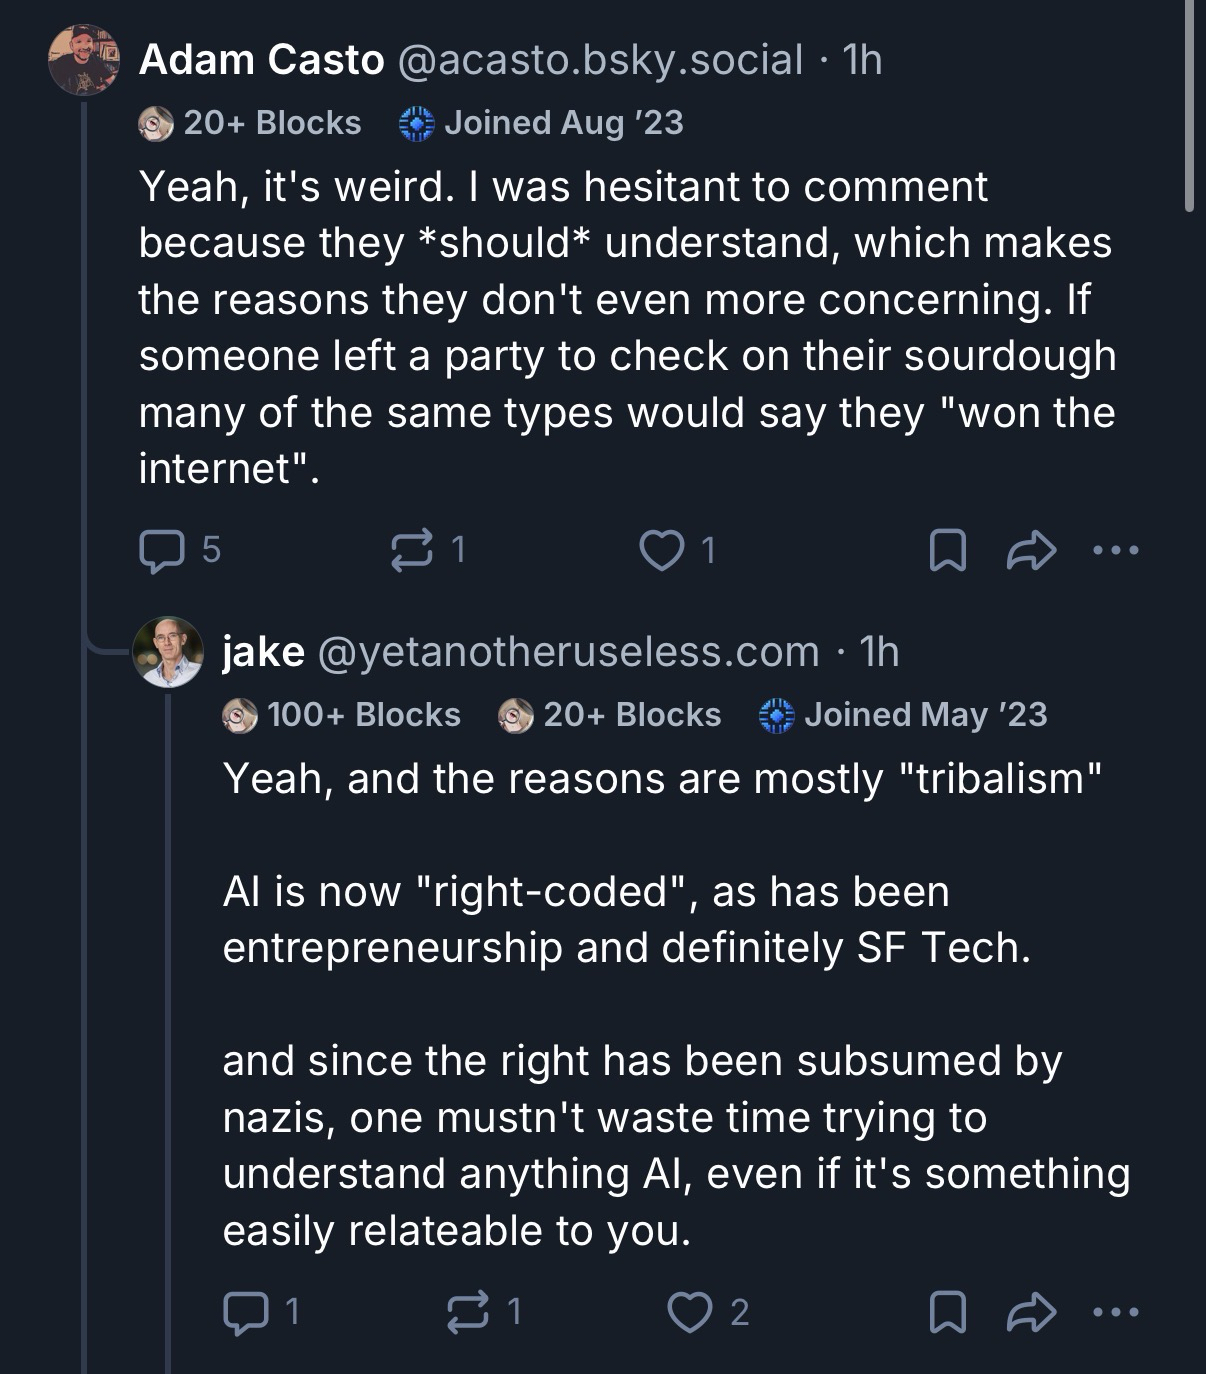This screenshot has width=1206, height=1374.
Task: Open Adam Casto's profile picture
Action: coord(84,60)
